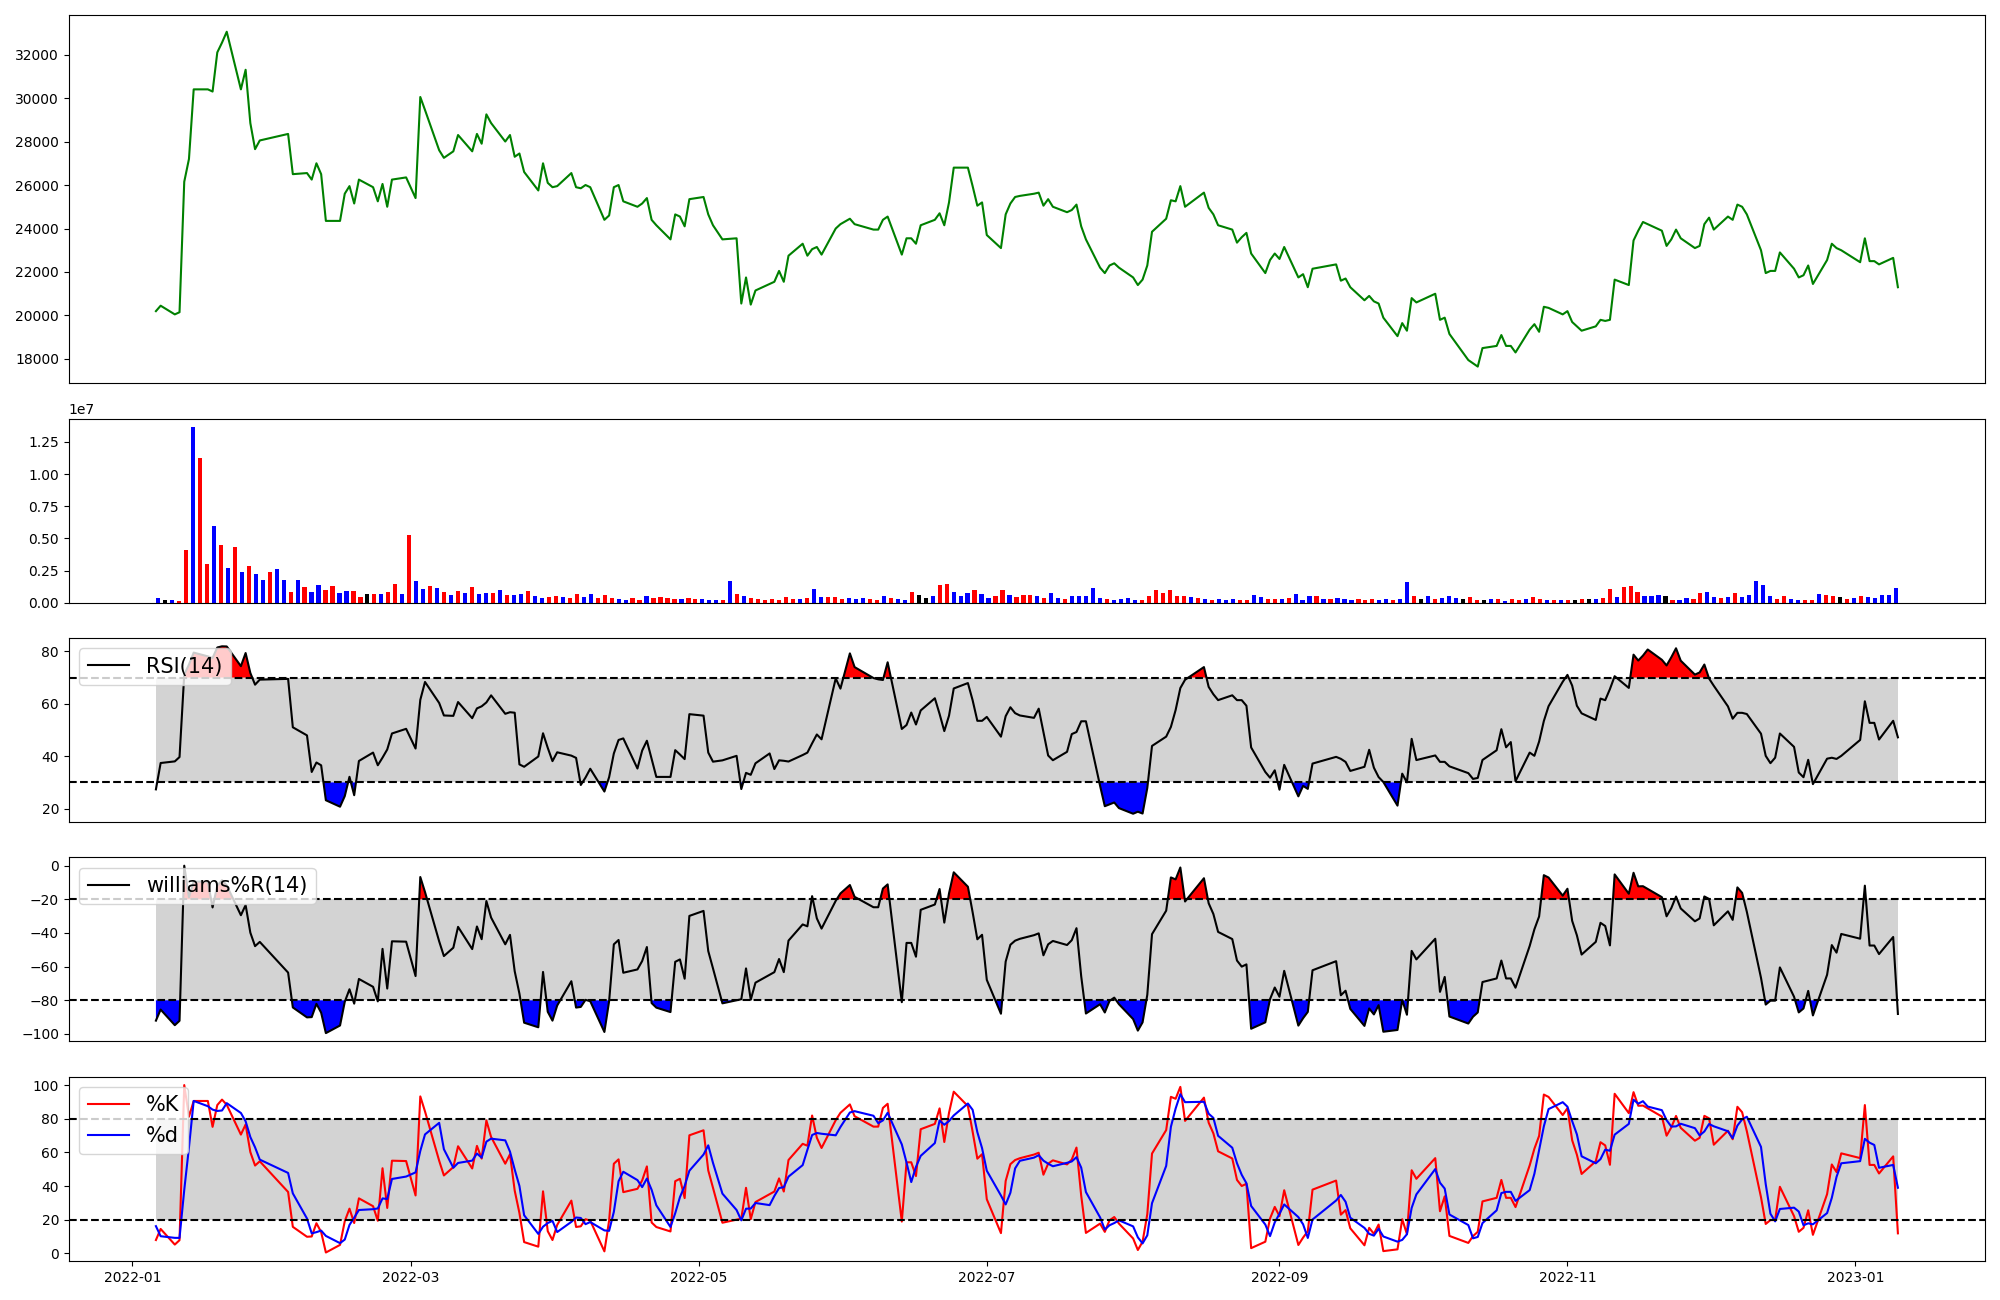Click the 2022-07 x-axis date label
This screenshot has width=2000, height=1300.
tap(987, 1277)
